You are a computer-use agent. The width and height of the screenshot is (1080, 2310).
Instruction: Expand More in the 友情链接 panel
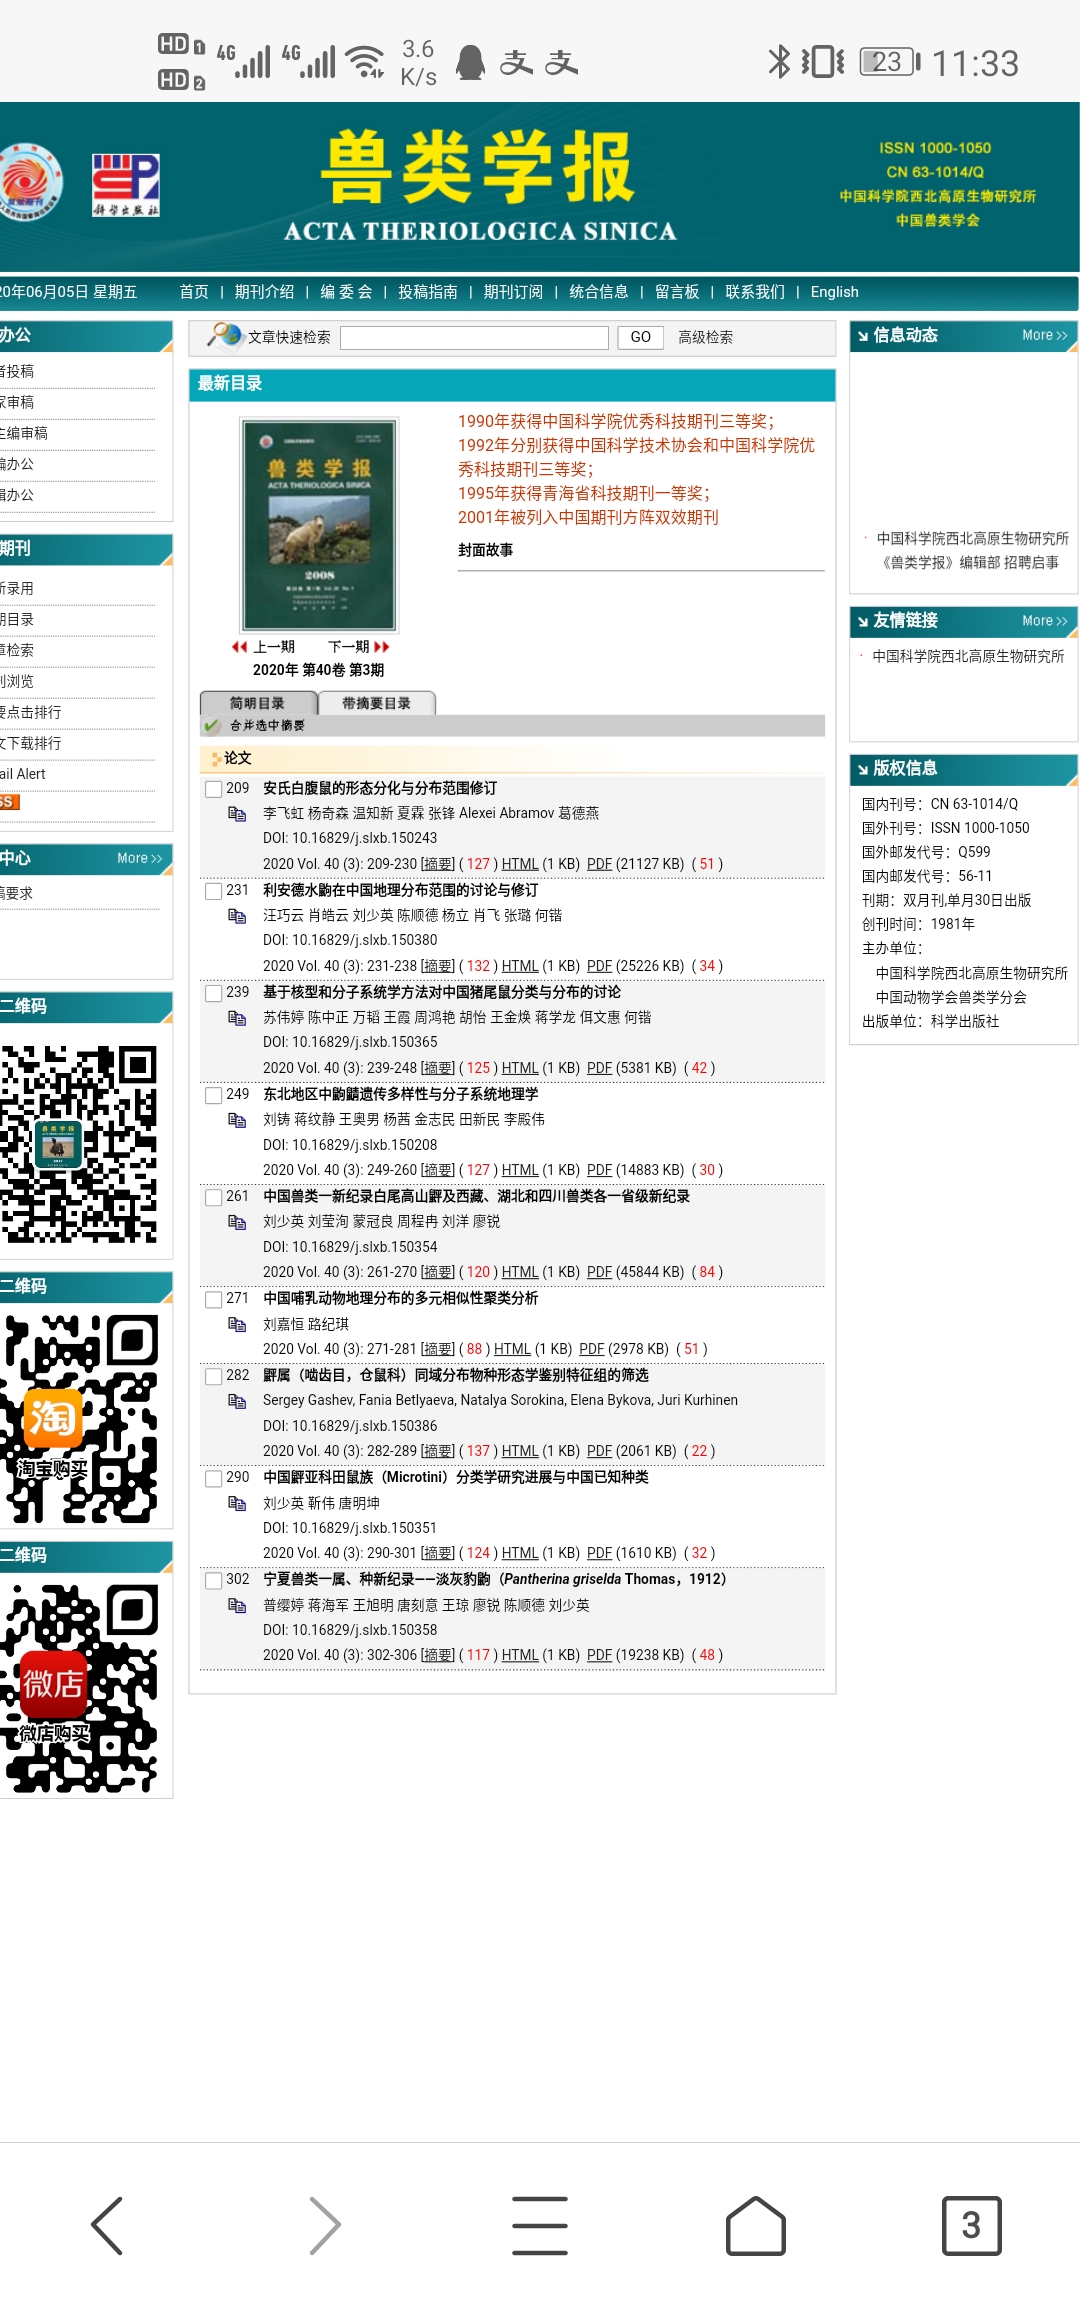click(x=1044, y=621)
